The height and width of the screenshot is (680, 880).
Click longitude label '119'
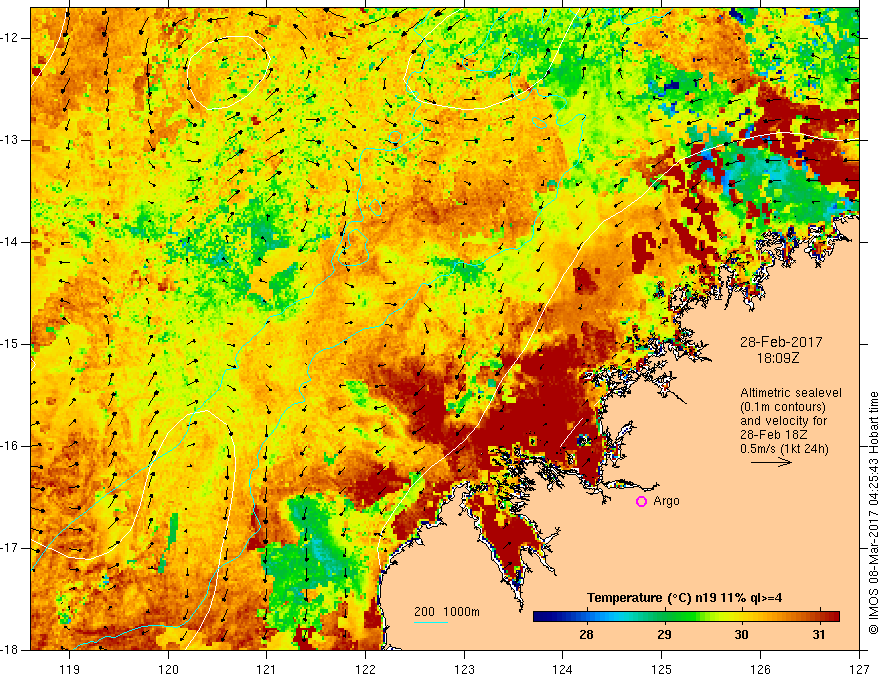(x=70, y=669)
